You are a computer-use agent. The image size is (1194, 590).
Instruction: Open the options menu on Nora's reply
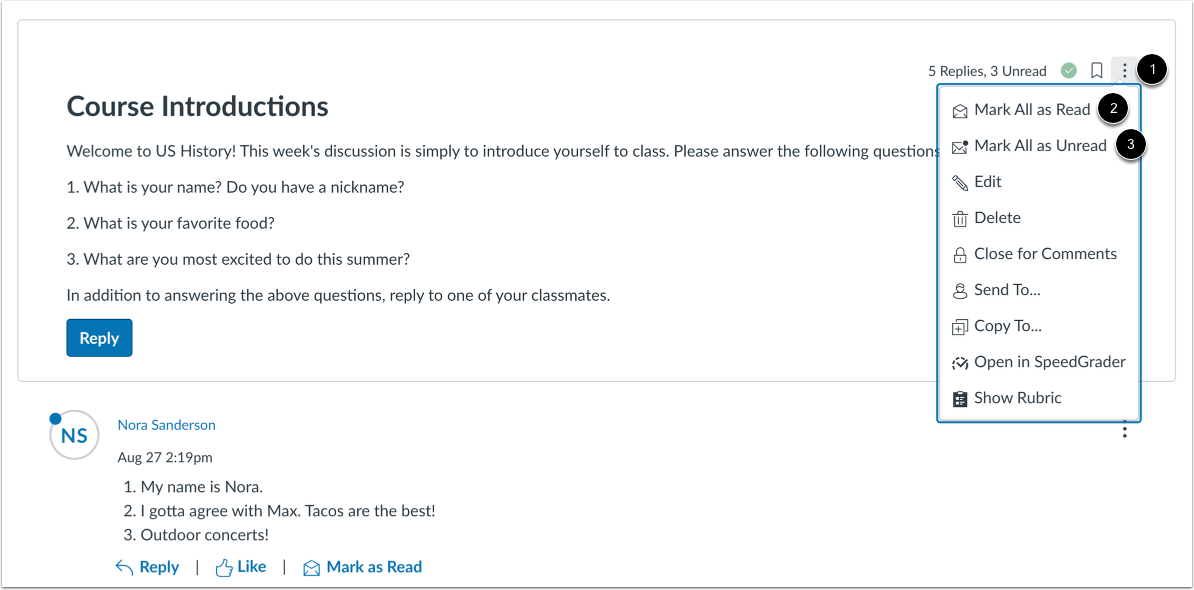1124,430
